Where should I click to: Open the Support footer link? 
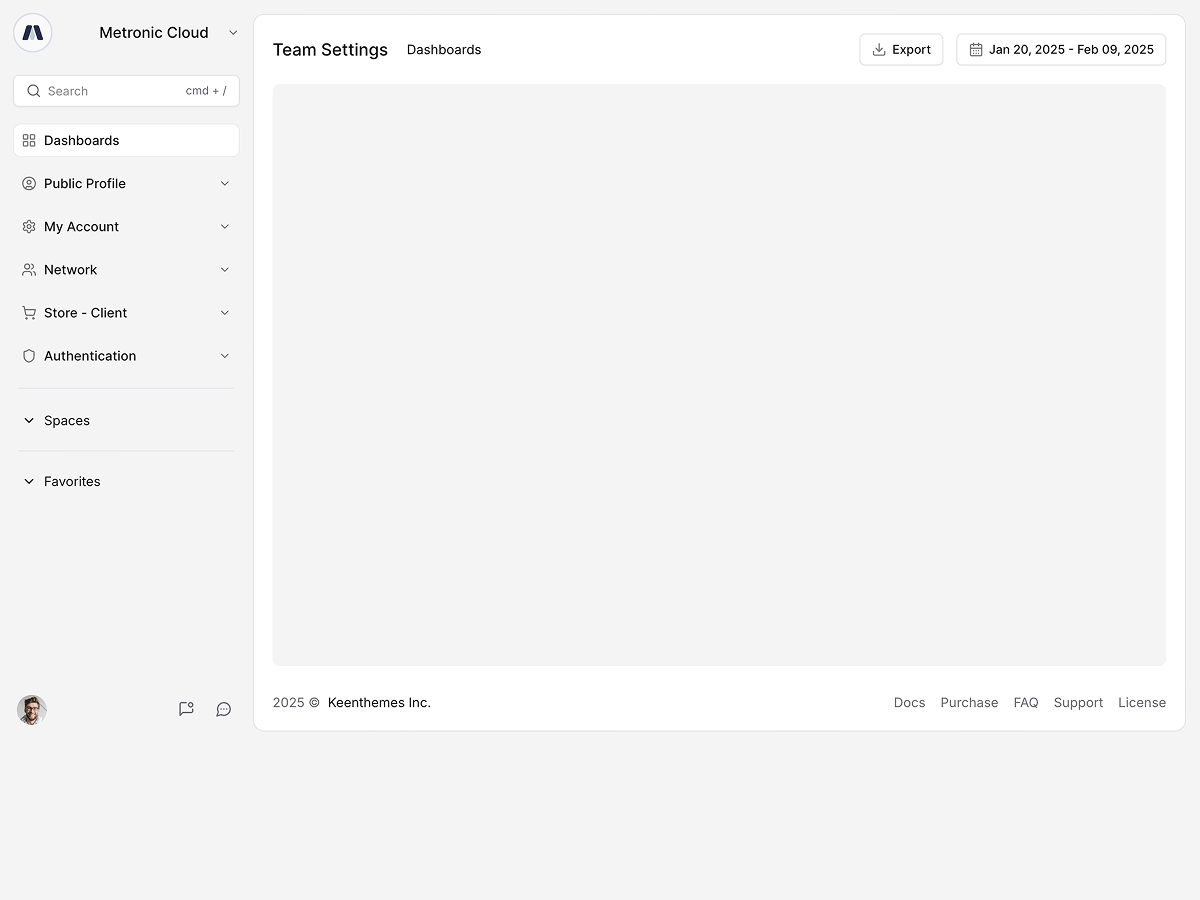click(1078, 703)
